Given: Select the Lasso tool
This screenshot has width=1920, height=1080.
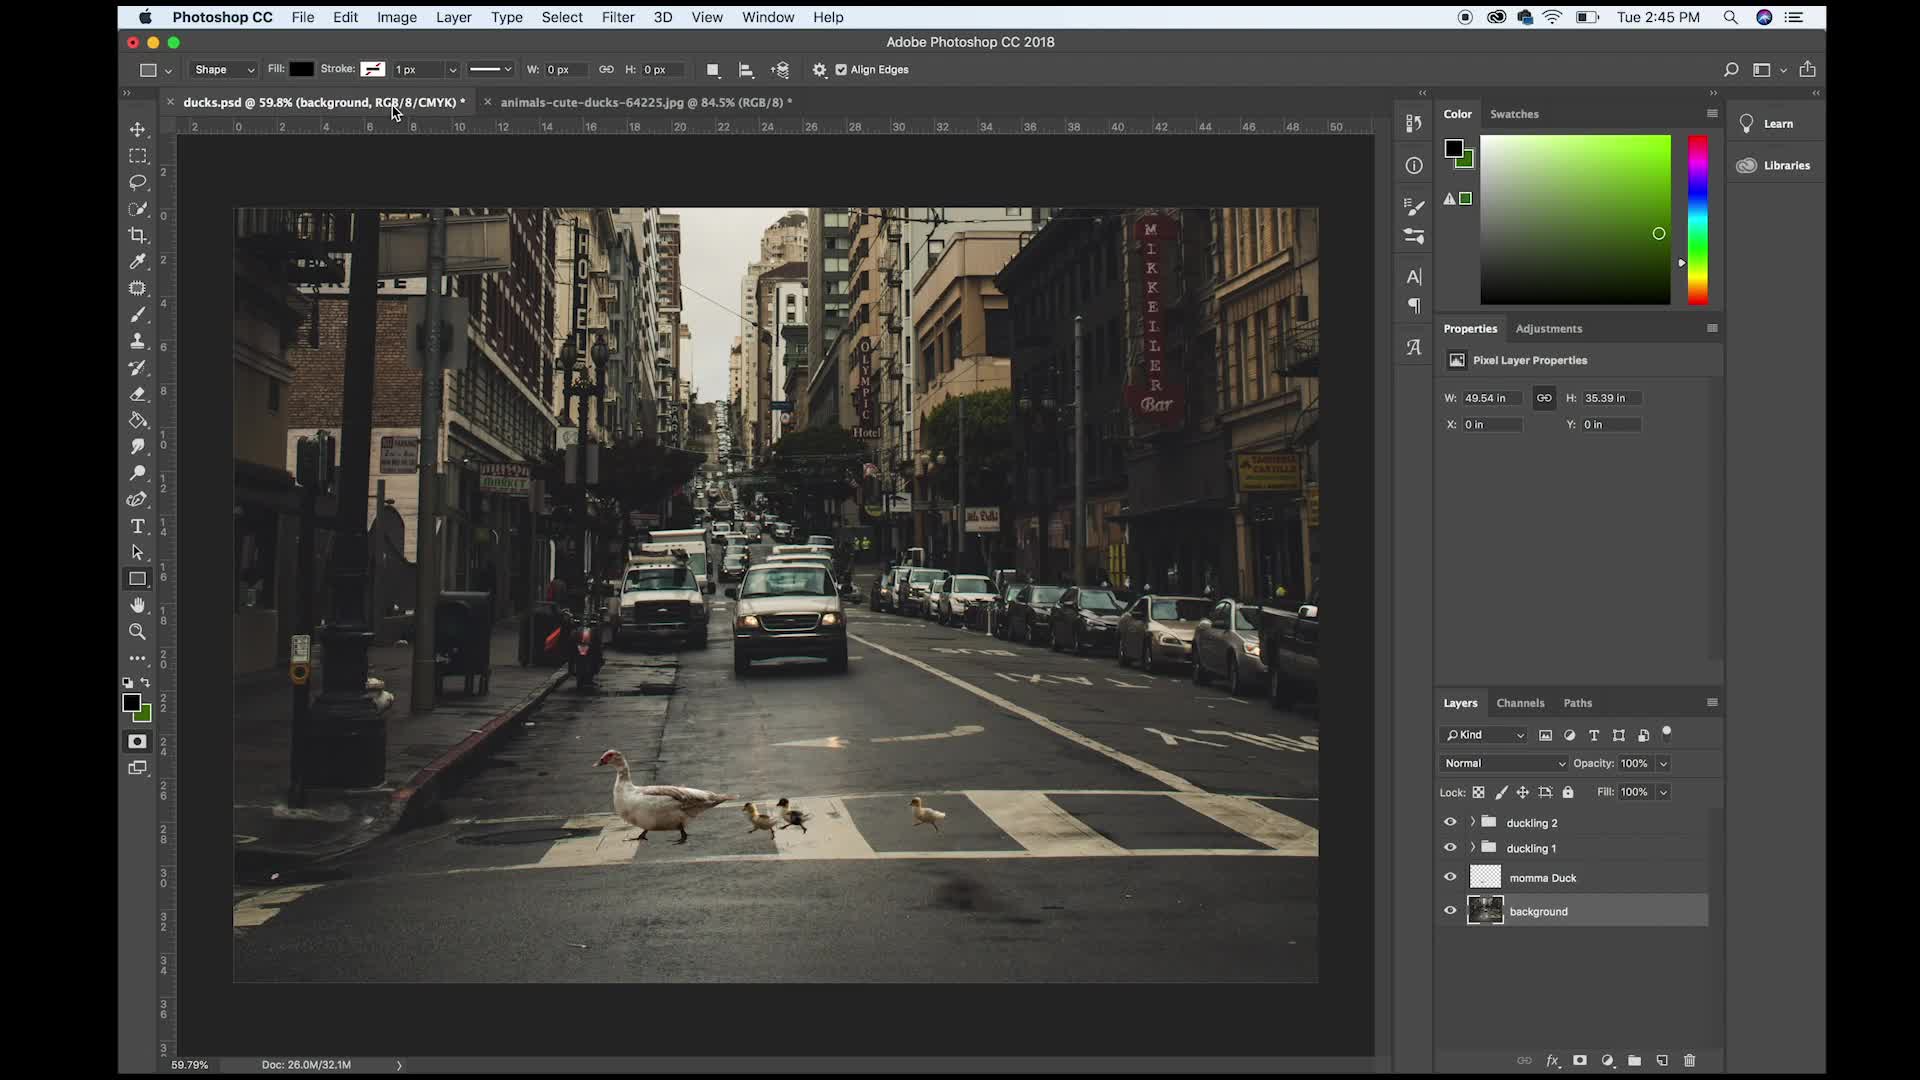Looking at the screenshot, I should 138,182.
